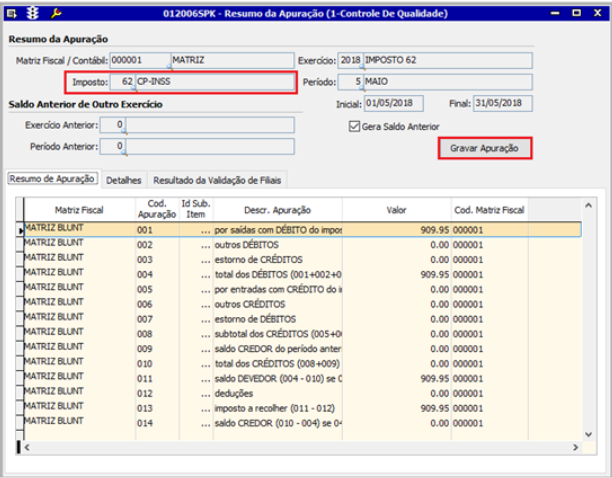Click the Descr. Apuração column header
Image resolution: width=612 pixels, height=478 pixels.
point(278,210)
